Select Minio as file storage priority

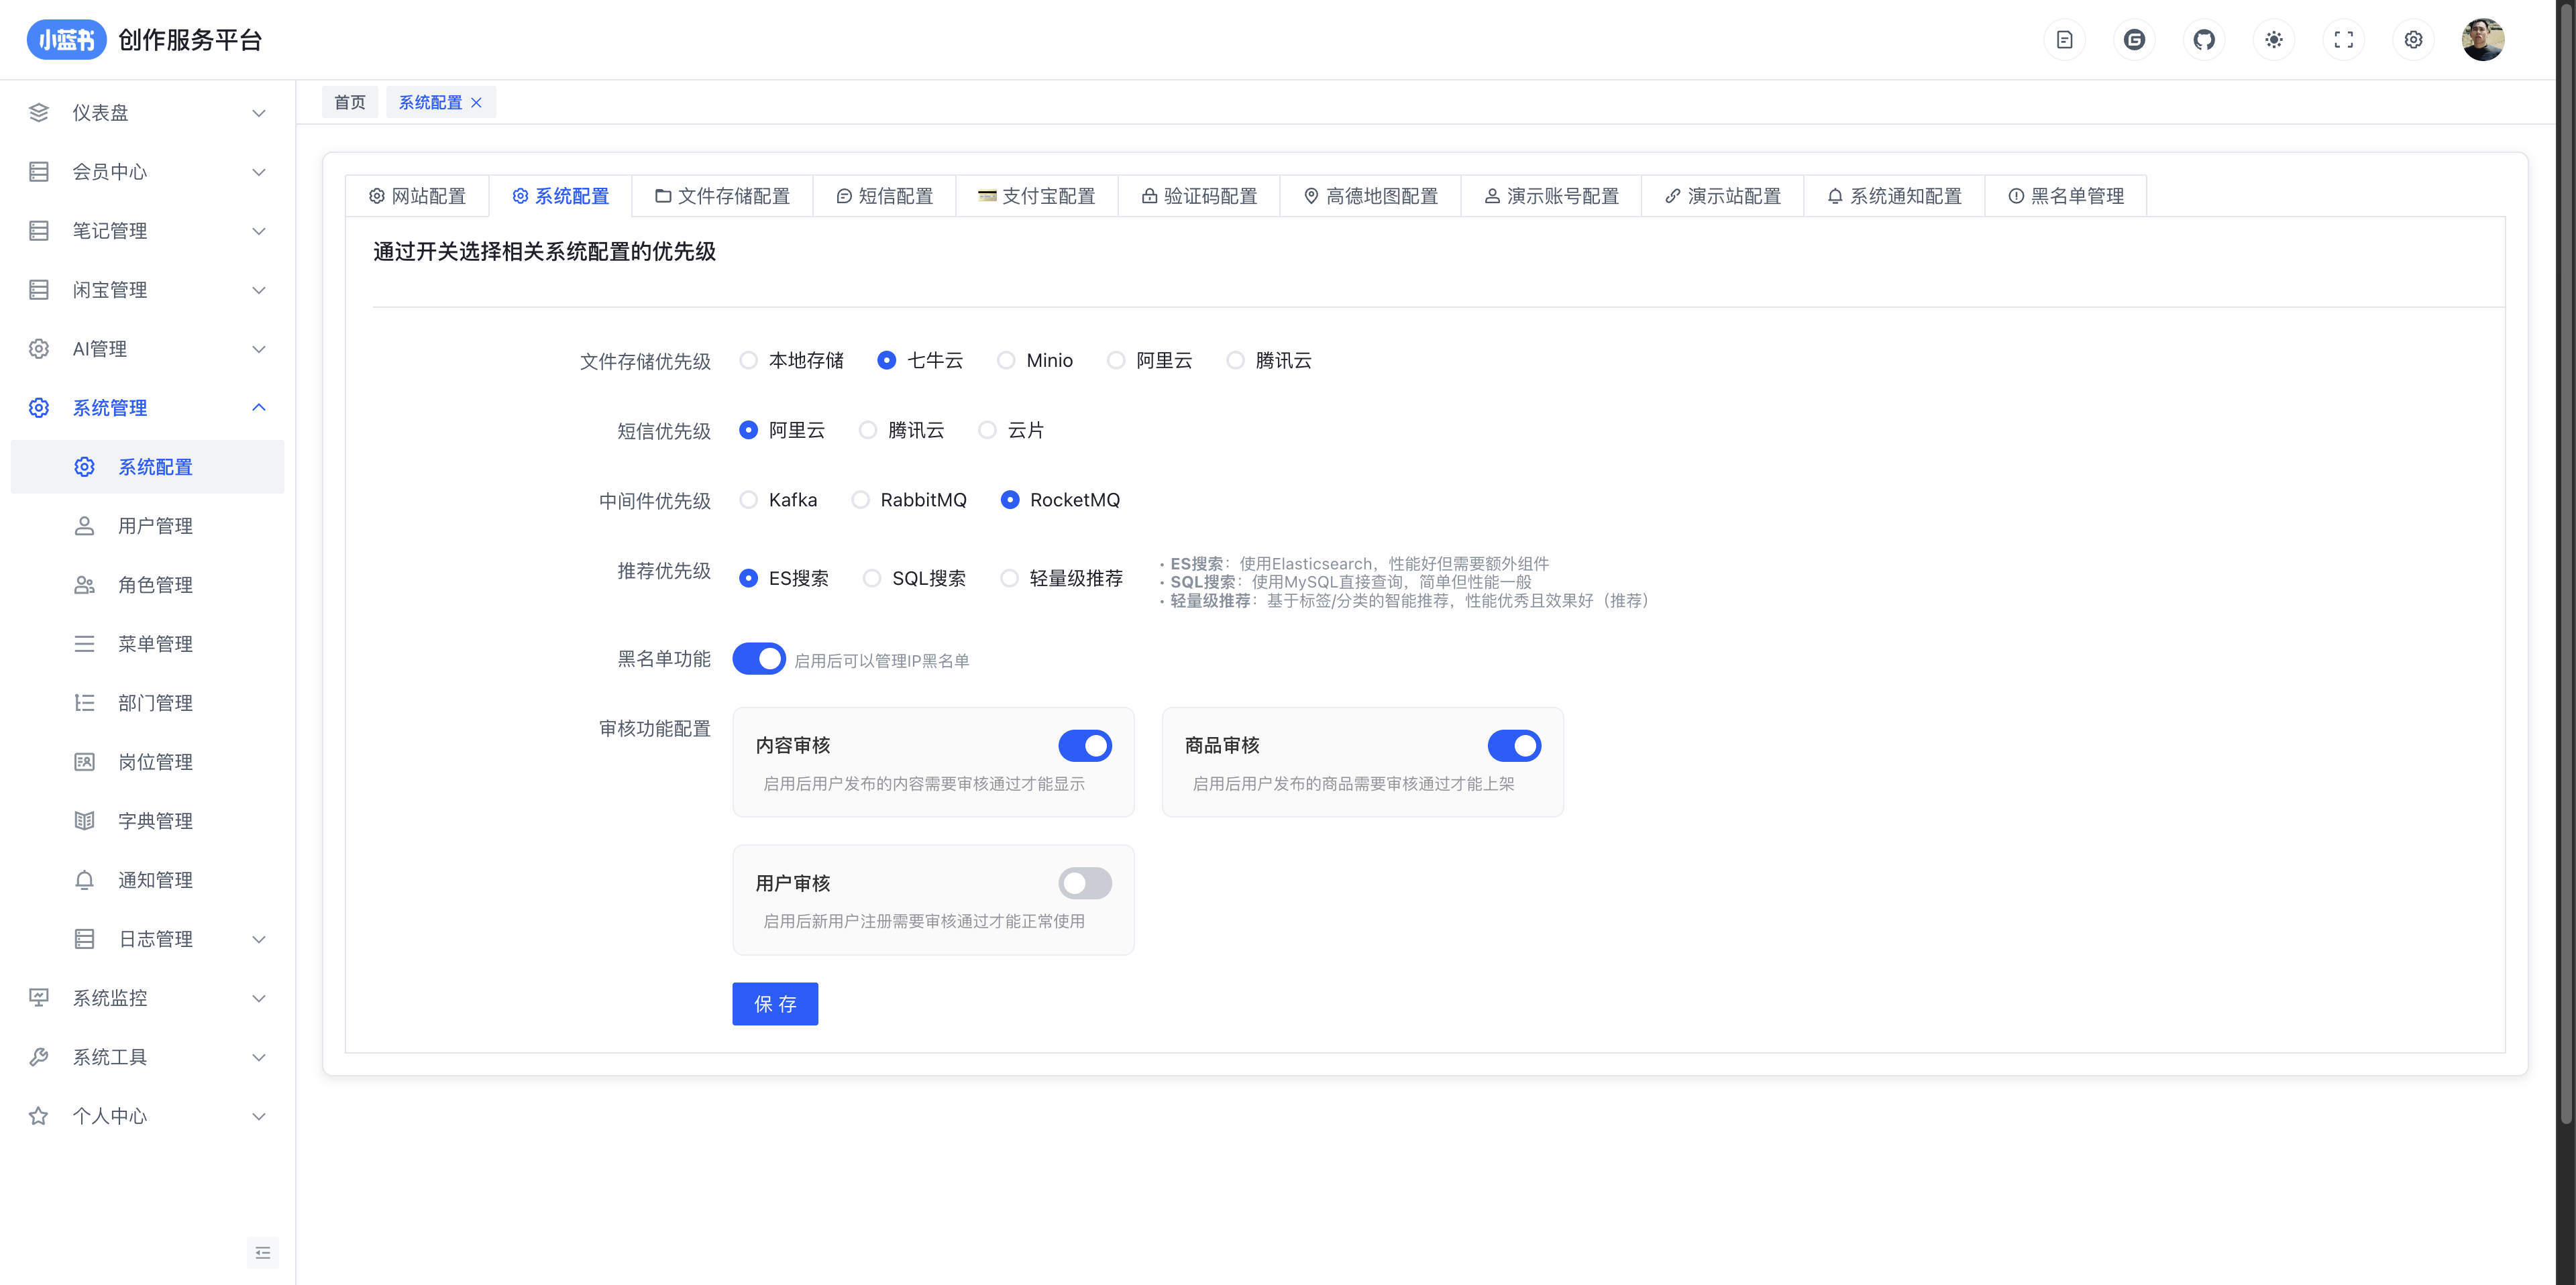[1006, 360]
